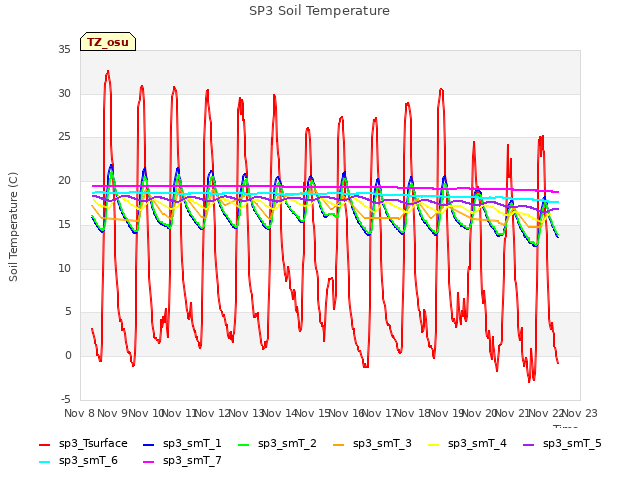The height and width of the screenshot is (480, 640).
Task: Click the purple sp3_smT_5 legend swatch
Action: 529,444
